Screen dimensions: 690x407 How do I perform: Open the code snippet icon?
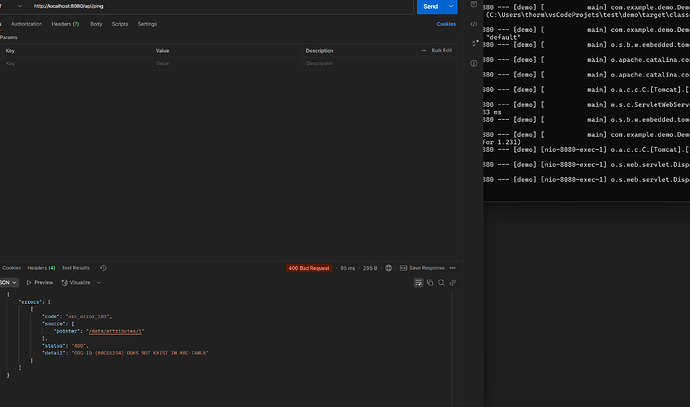click(473, 24)
